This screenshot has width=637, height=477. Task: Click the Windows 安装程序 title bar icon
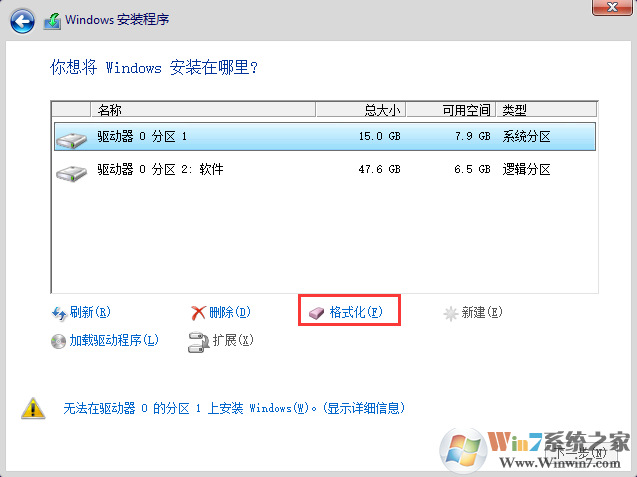pos(52,19)
